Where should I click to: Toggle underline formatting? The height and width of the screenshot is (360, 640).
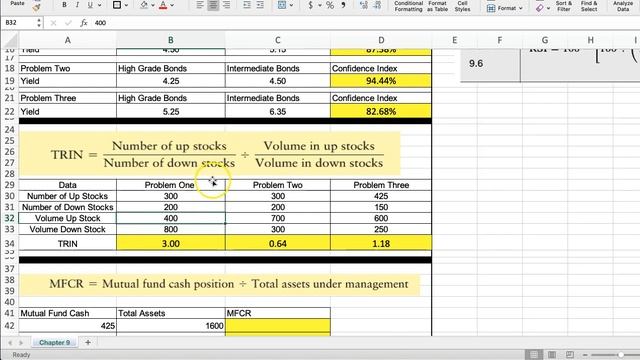coord(89,5)
